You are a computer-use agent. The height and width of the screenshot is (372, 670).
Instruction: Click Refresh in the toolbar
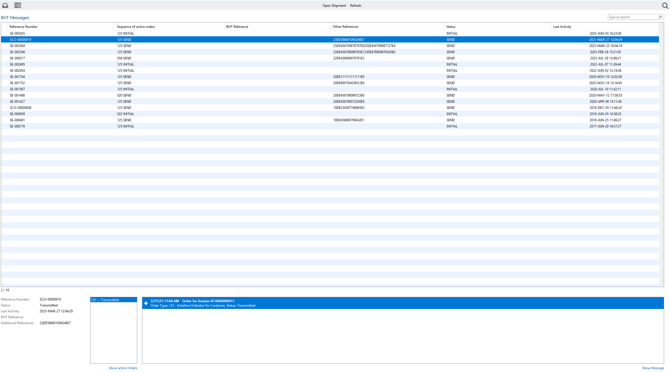356,6
